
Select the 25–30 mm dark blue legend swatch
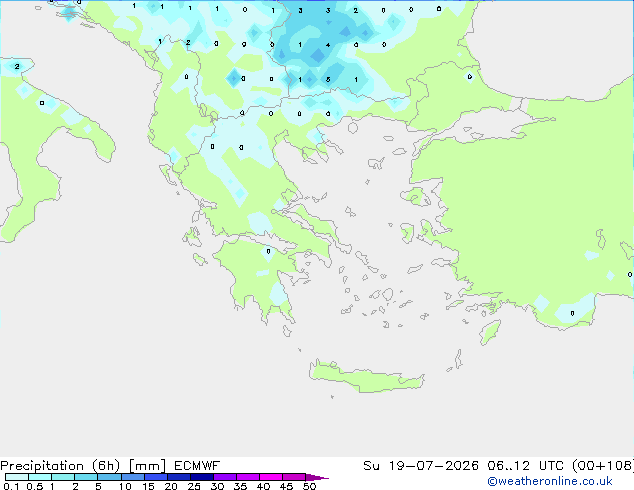click(x=202, y=477)
